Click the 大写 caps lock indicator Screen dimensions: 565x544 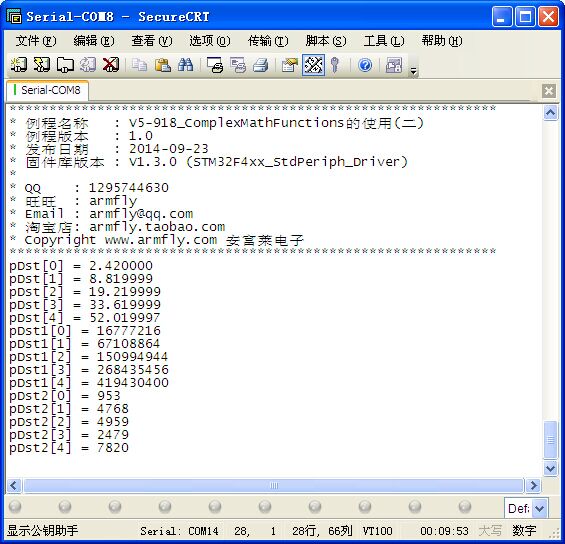(490, 531)
